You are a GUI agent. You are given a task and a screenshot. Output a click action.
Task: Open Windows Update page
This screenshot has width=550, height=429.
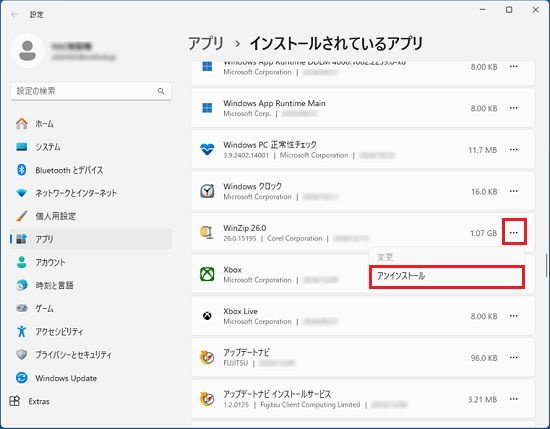tap(91, 378)
